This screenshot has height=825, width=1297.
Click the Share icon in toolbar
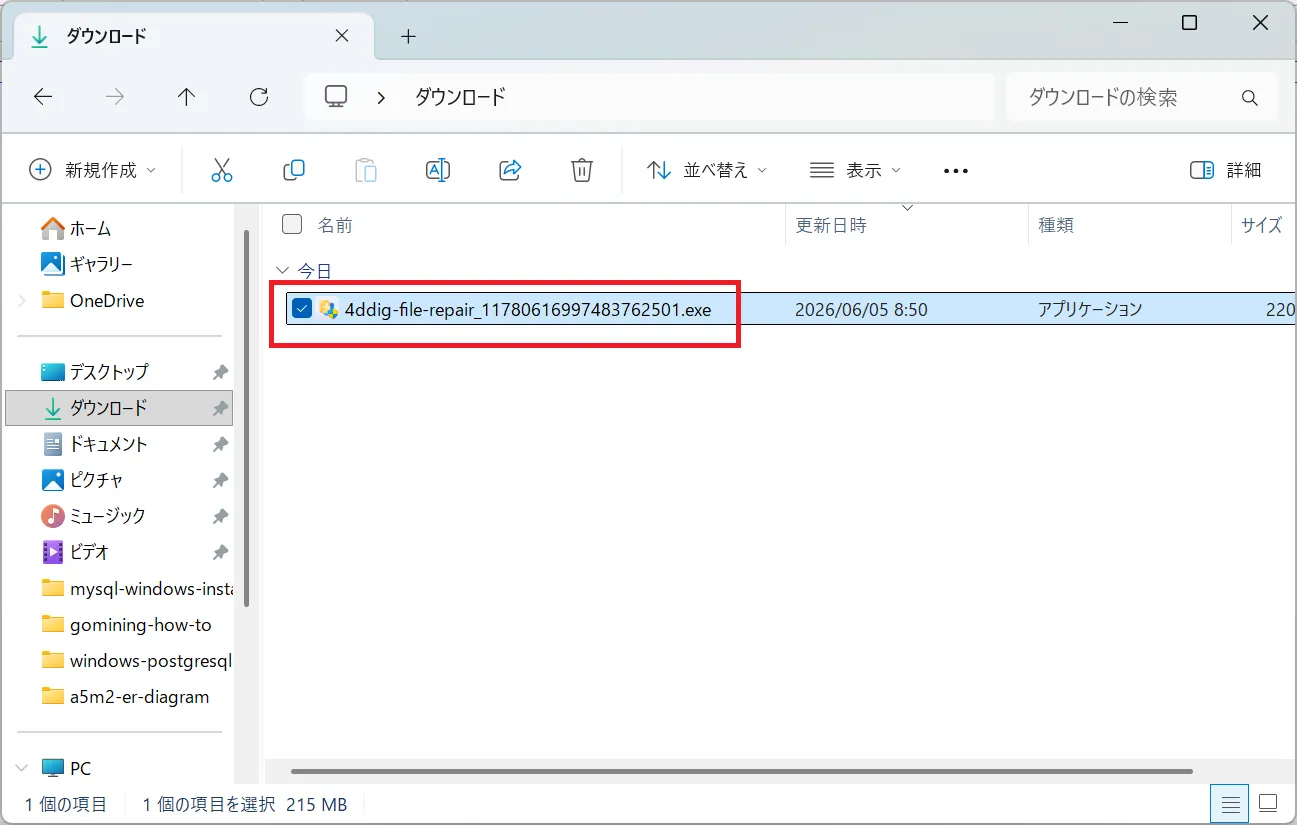click(510, 170)
